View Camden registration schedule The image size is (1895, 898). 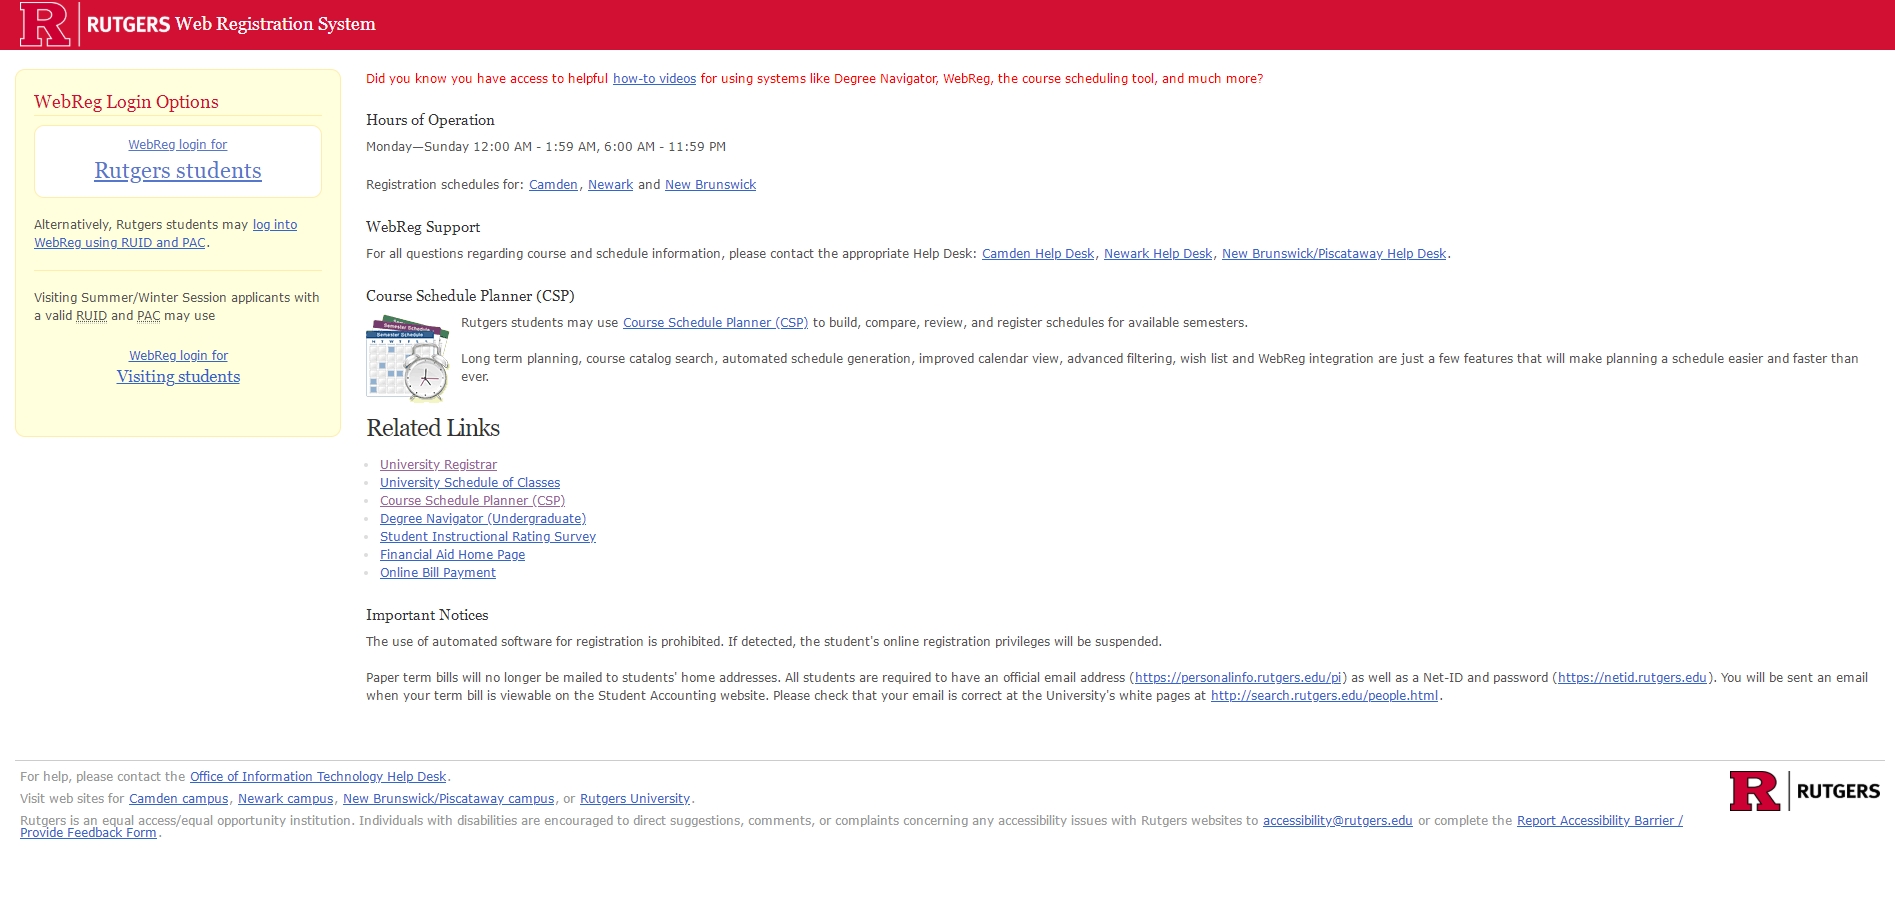pos(553,185)
